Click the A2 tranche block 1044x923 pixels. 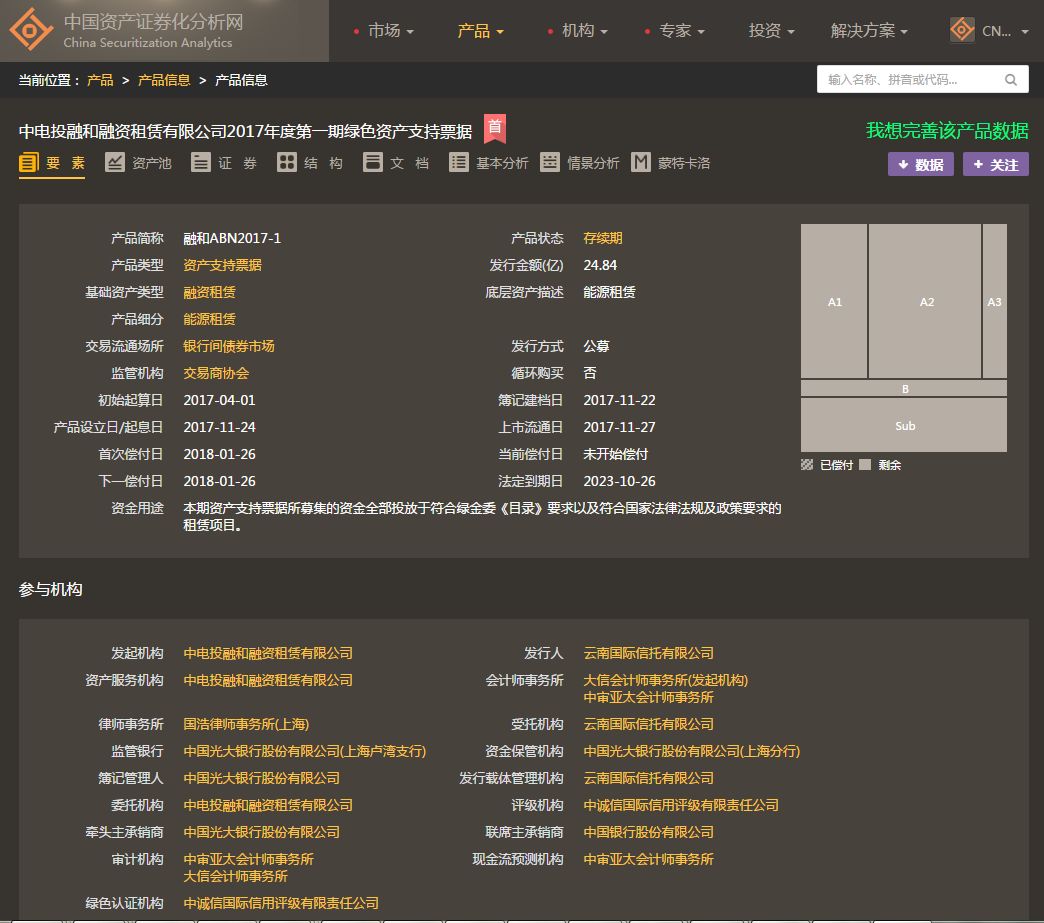click(x=925, y=301)
